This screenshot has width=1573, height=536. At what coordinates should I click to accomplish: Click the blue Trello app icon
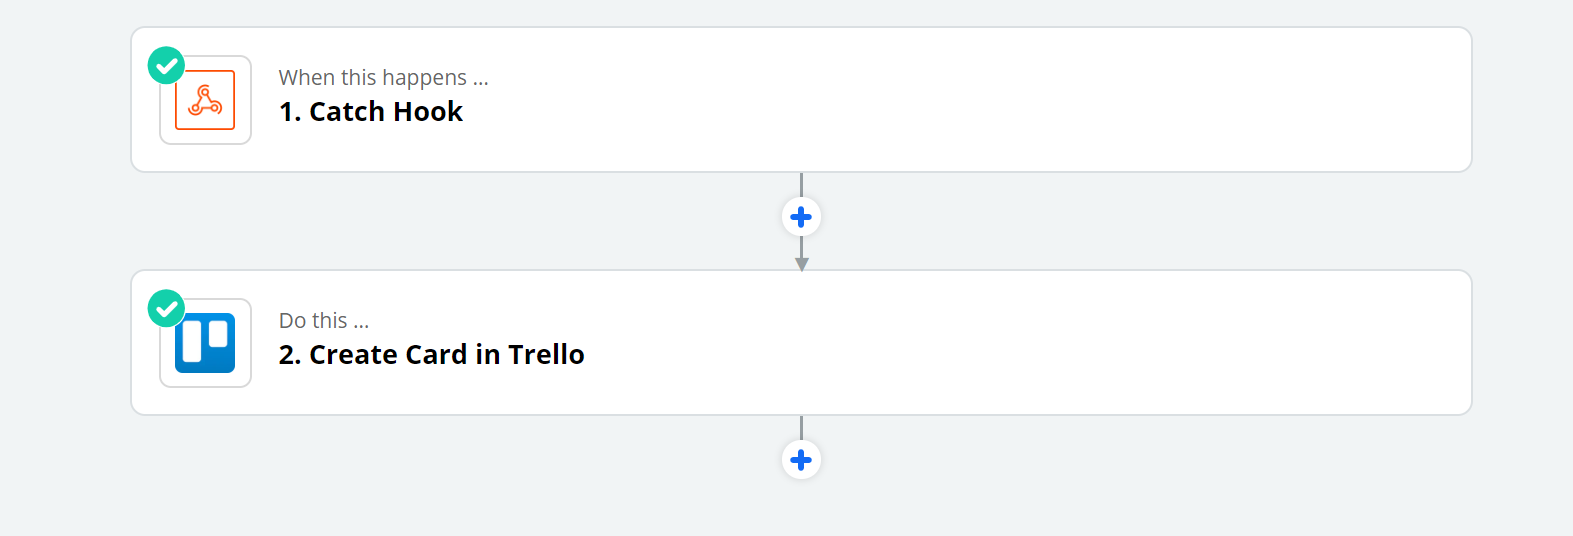point(205,343)
